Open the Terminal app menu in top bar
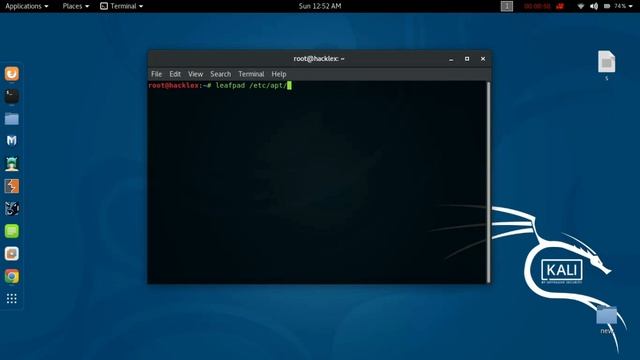The width and height of the screenshot is (640, 360). coord(122,6)
